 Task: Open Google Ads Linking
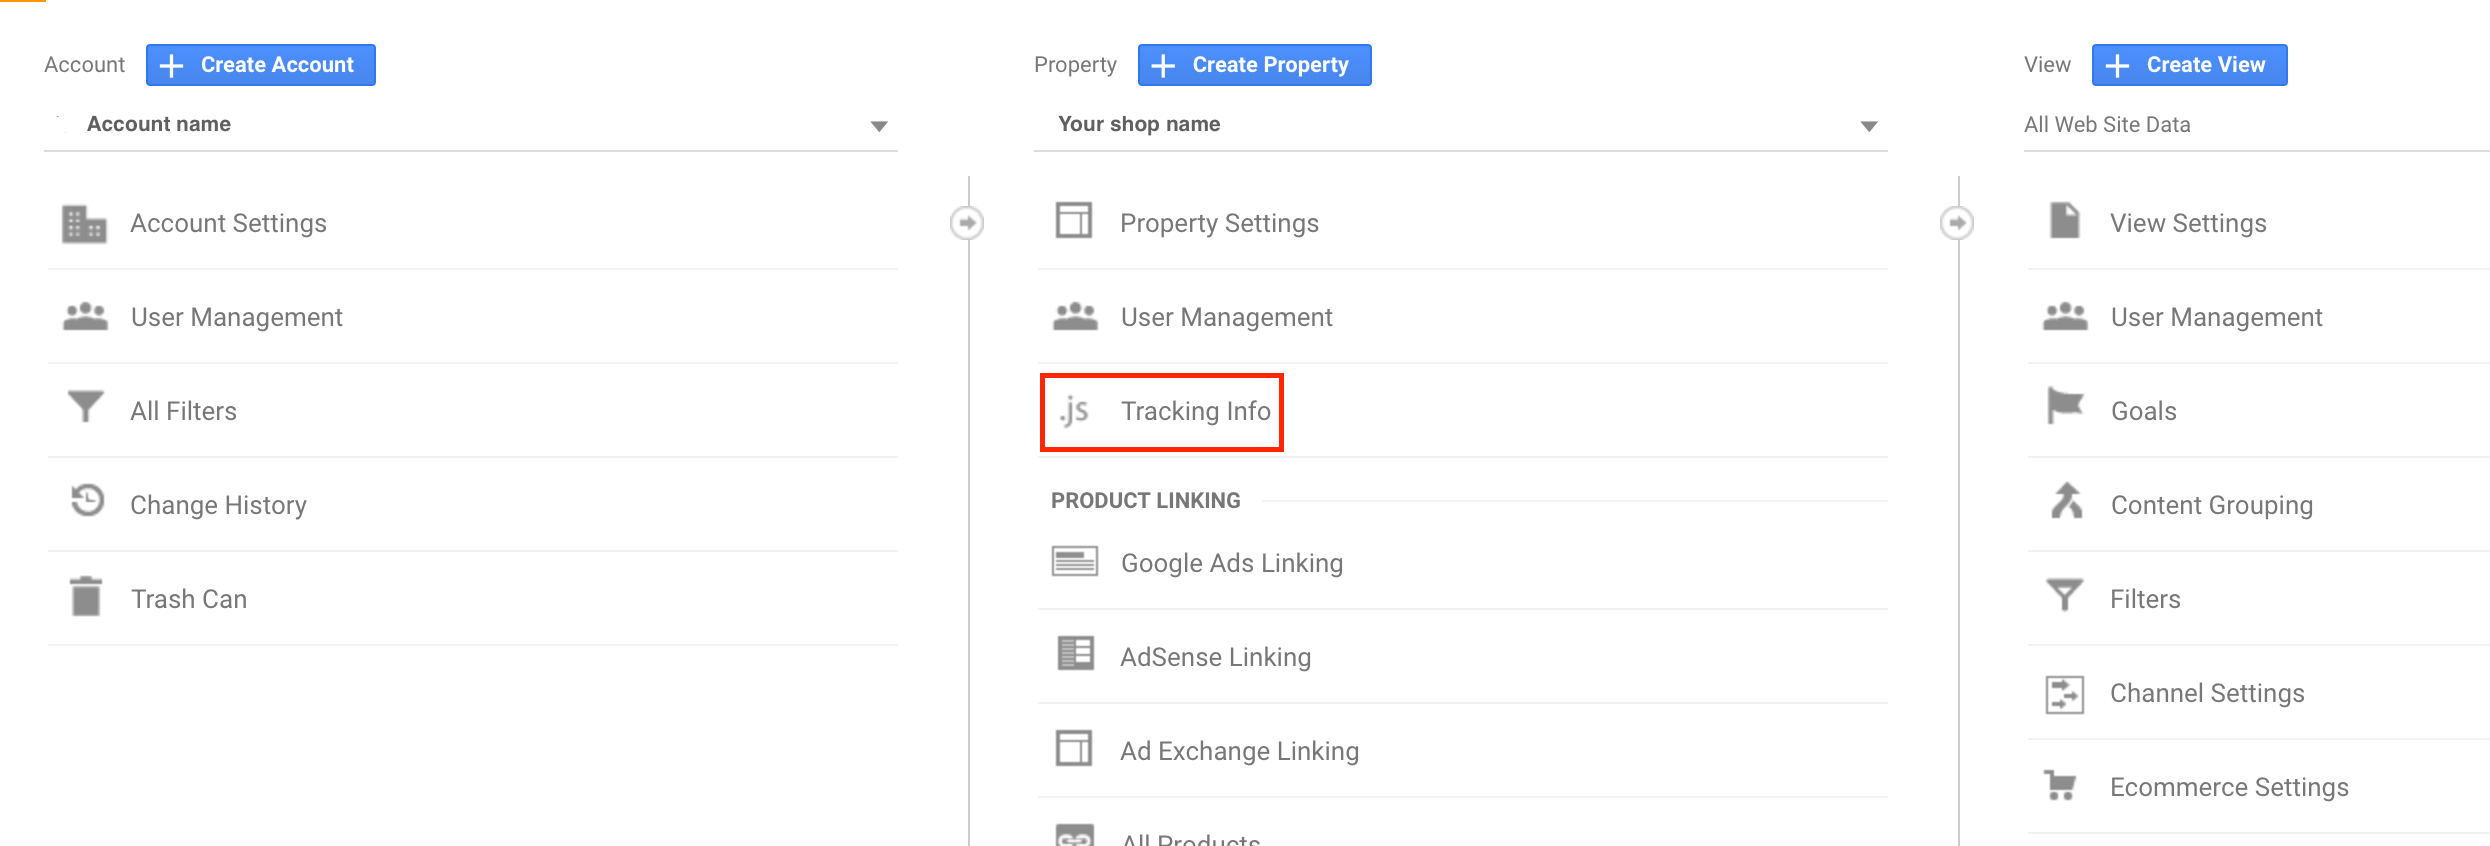coord(1231,563)
